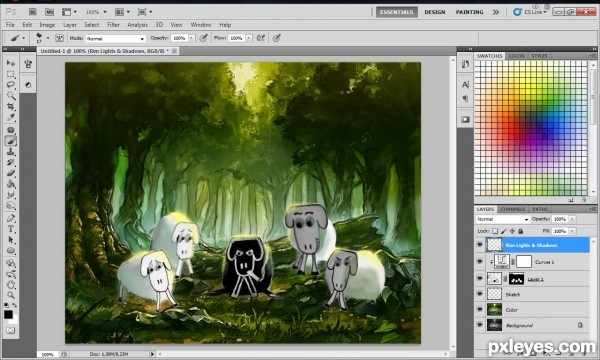Toggle lock all padlock in Layers panel
The image size is (600, 360).
[x=520, y=231]
